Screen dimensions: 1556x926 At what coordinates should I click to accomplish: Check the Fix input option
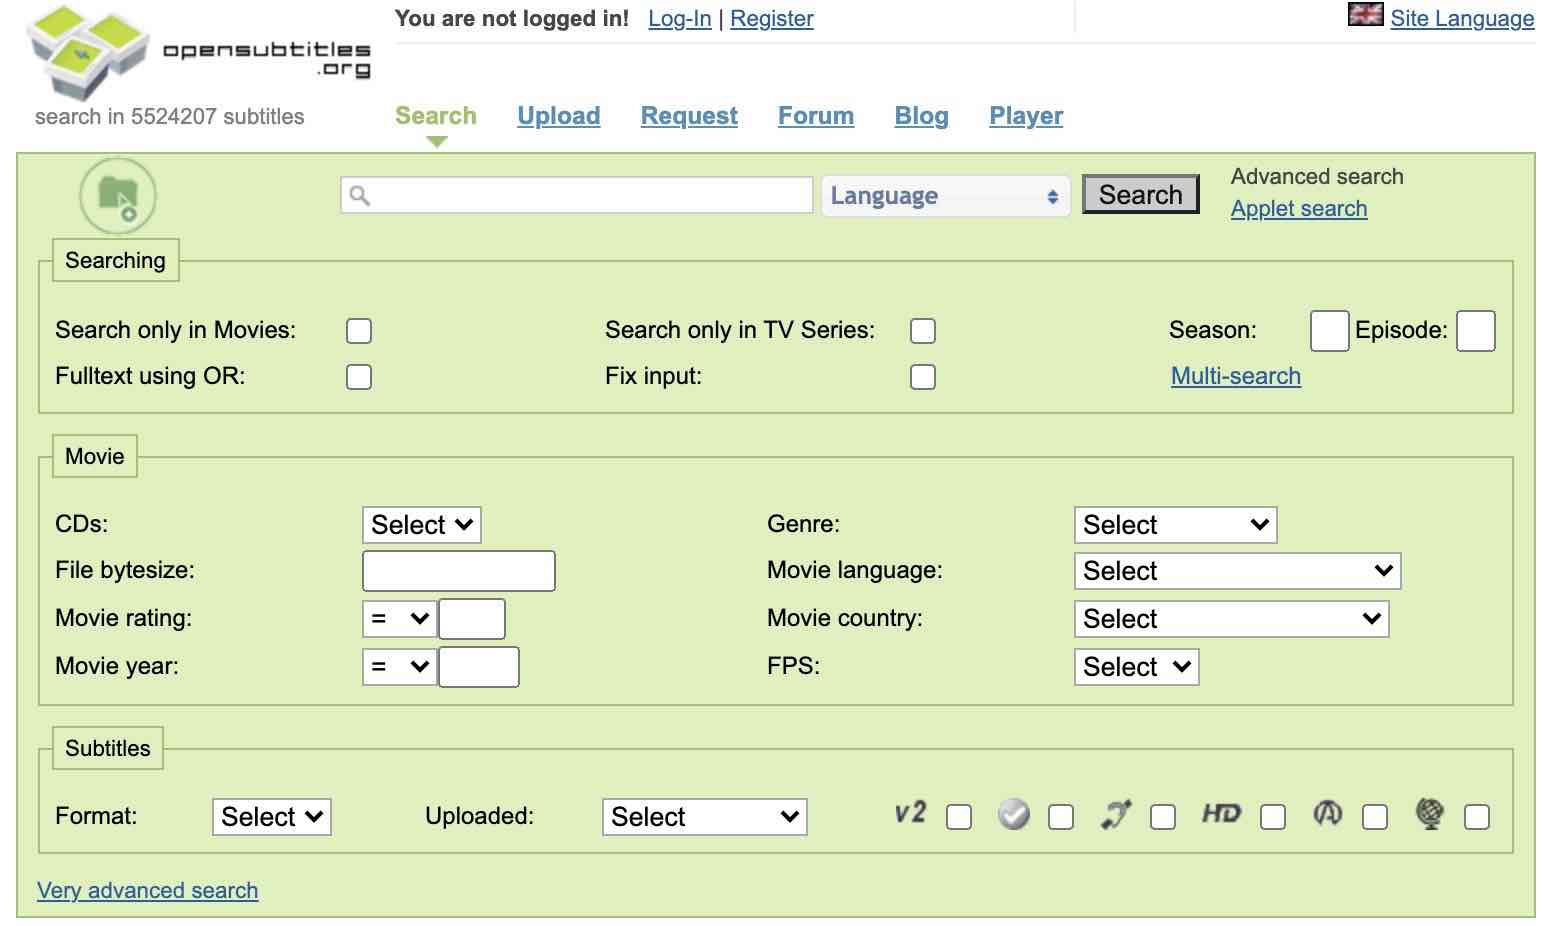922,376
